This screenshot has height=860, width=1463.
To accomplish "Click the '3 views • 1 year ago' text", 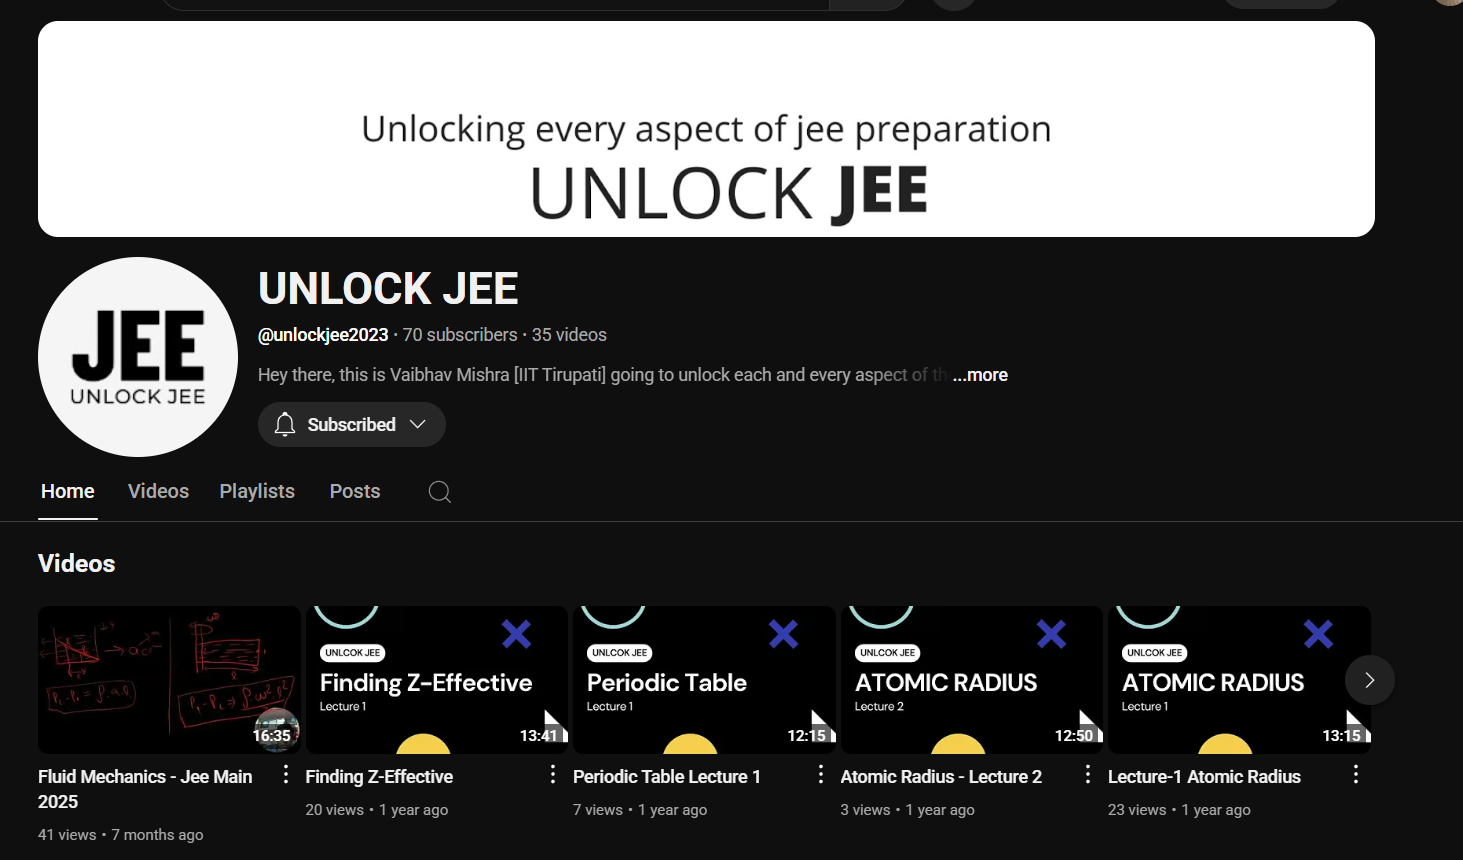I will [x=907, y=810].
